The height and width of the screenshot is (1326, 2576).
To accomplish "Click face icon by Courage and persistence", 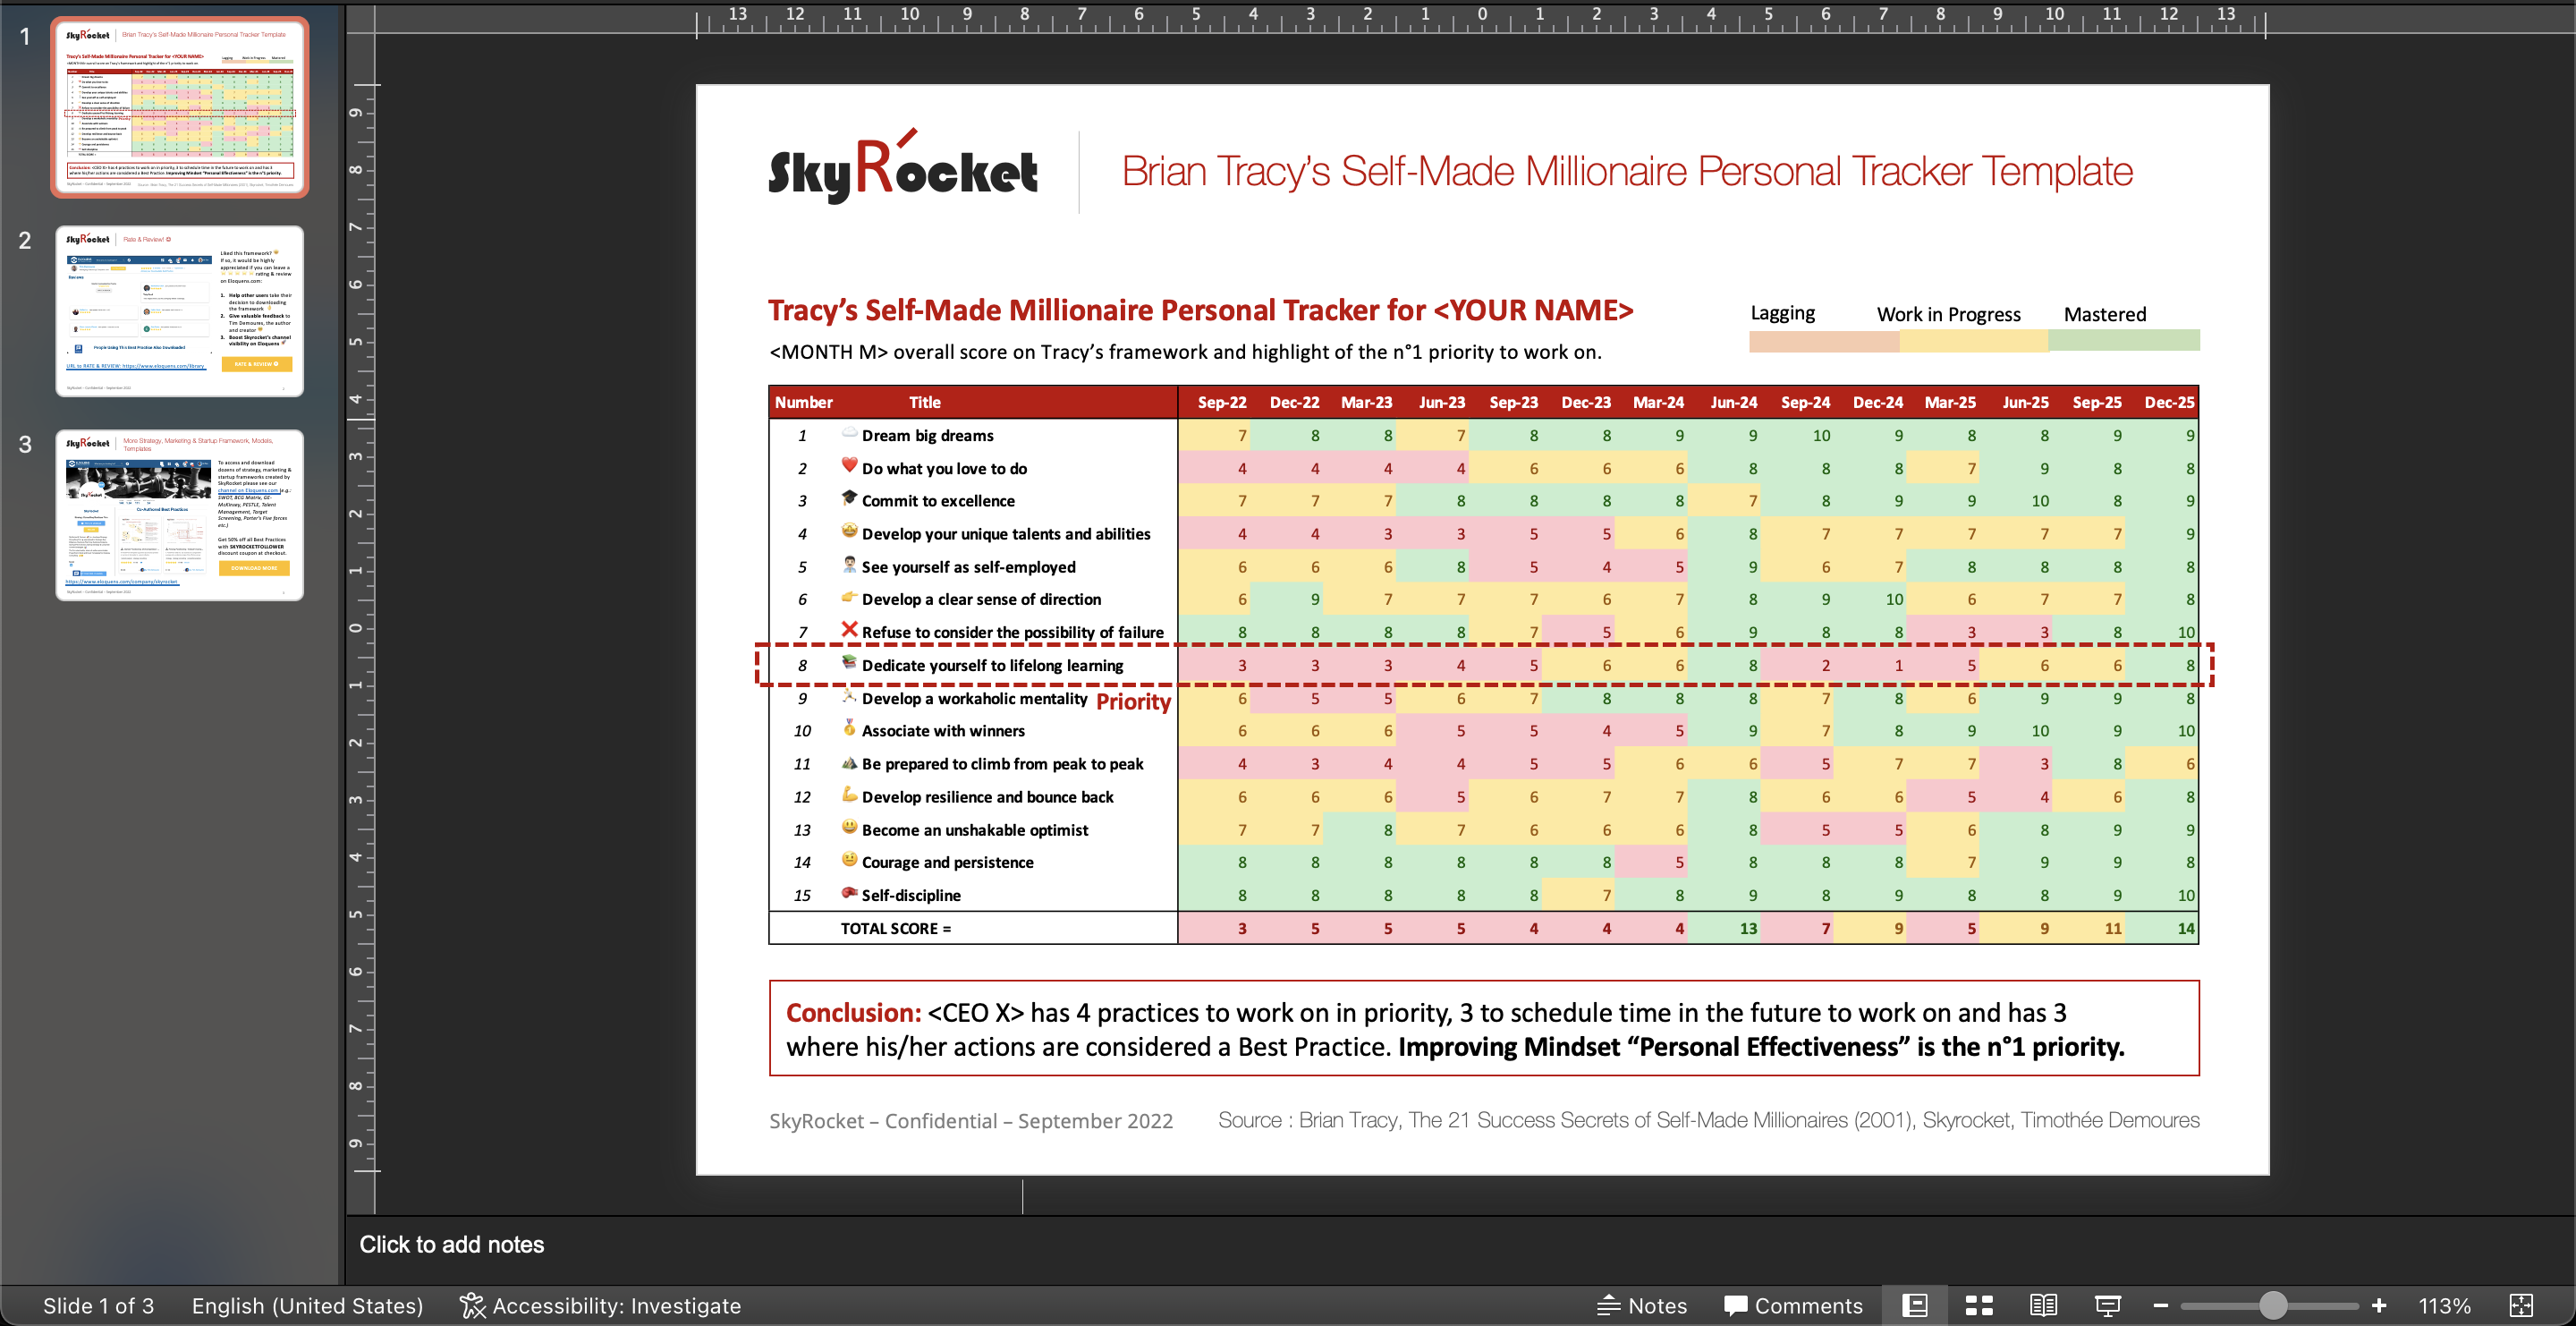I will 849,859.
